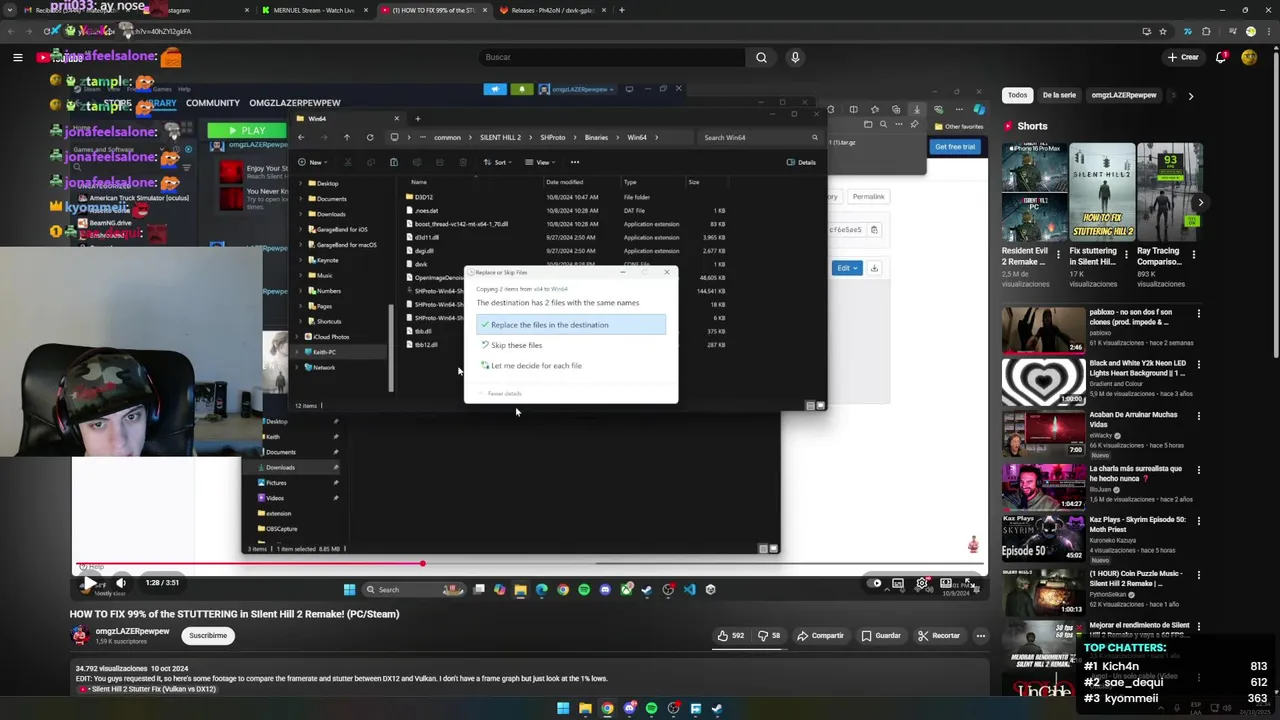1280x720 pixels.
Task: Expand the Downloads tree node
Action: point(300,214)
